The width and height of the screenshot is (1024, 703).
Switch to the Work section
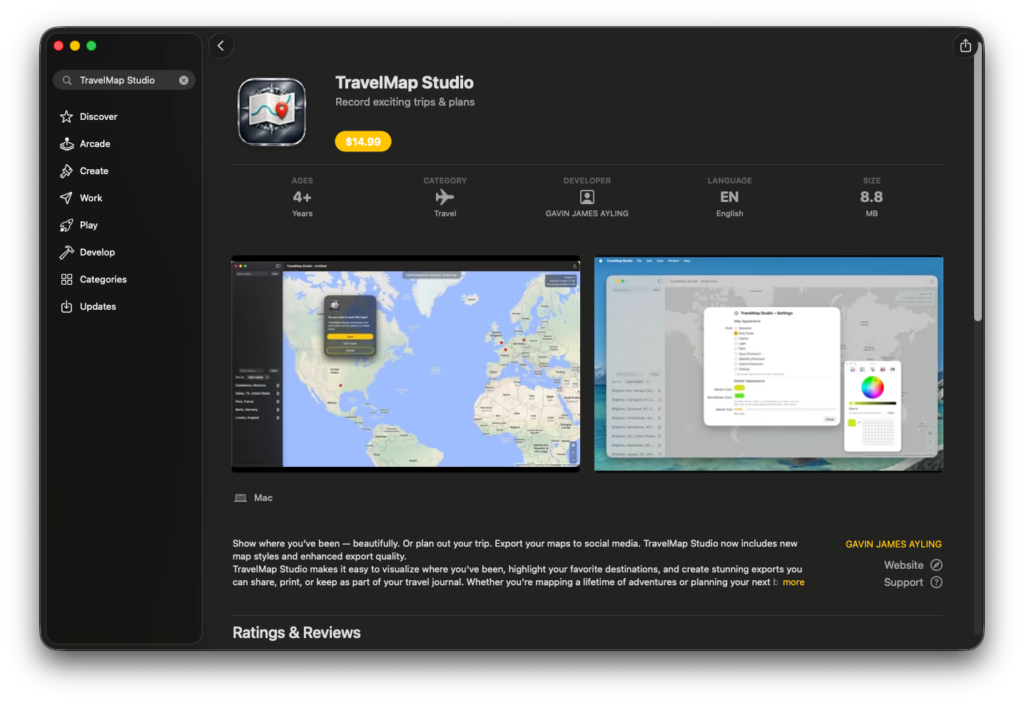(91, 197)
